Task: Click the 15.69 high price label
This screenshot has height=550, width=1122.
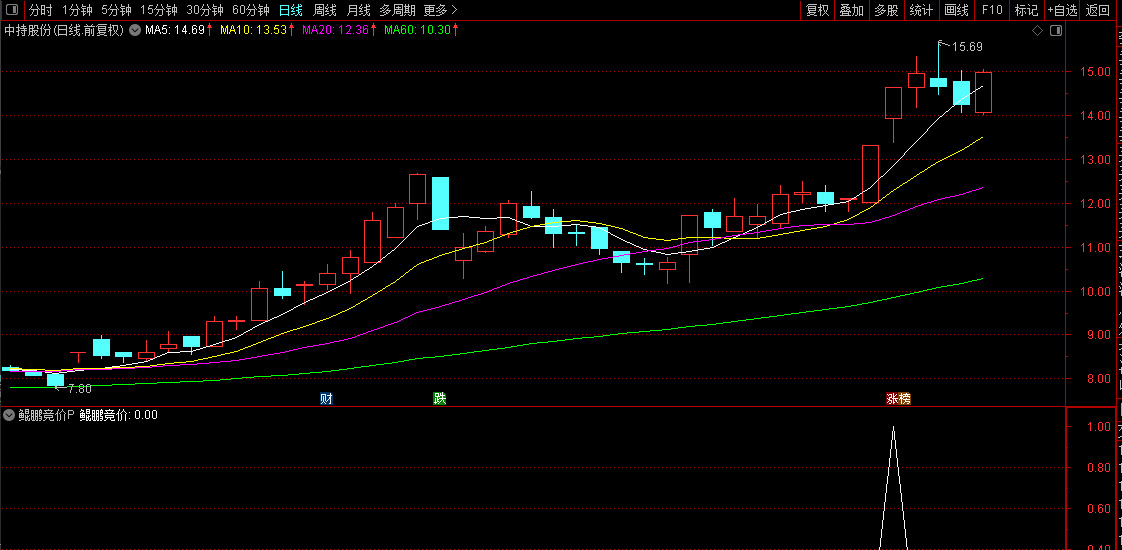Action: tap(967, 47)
